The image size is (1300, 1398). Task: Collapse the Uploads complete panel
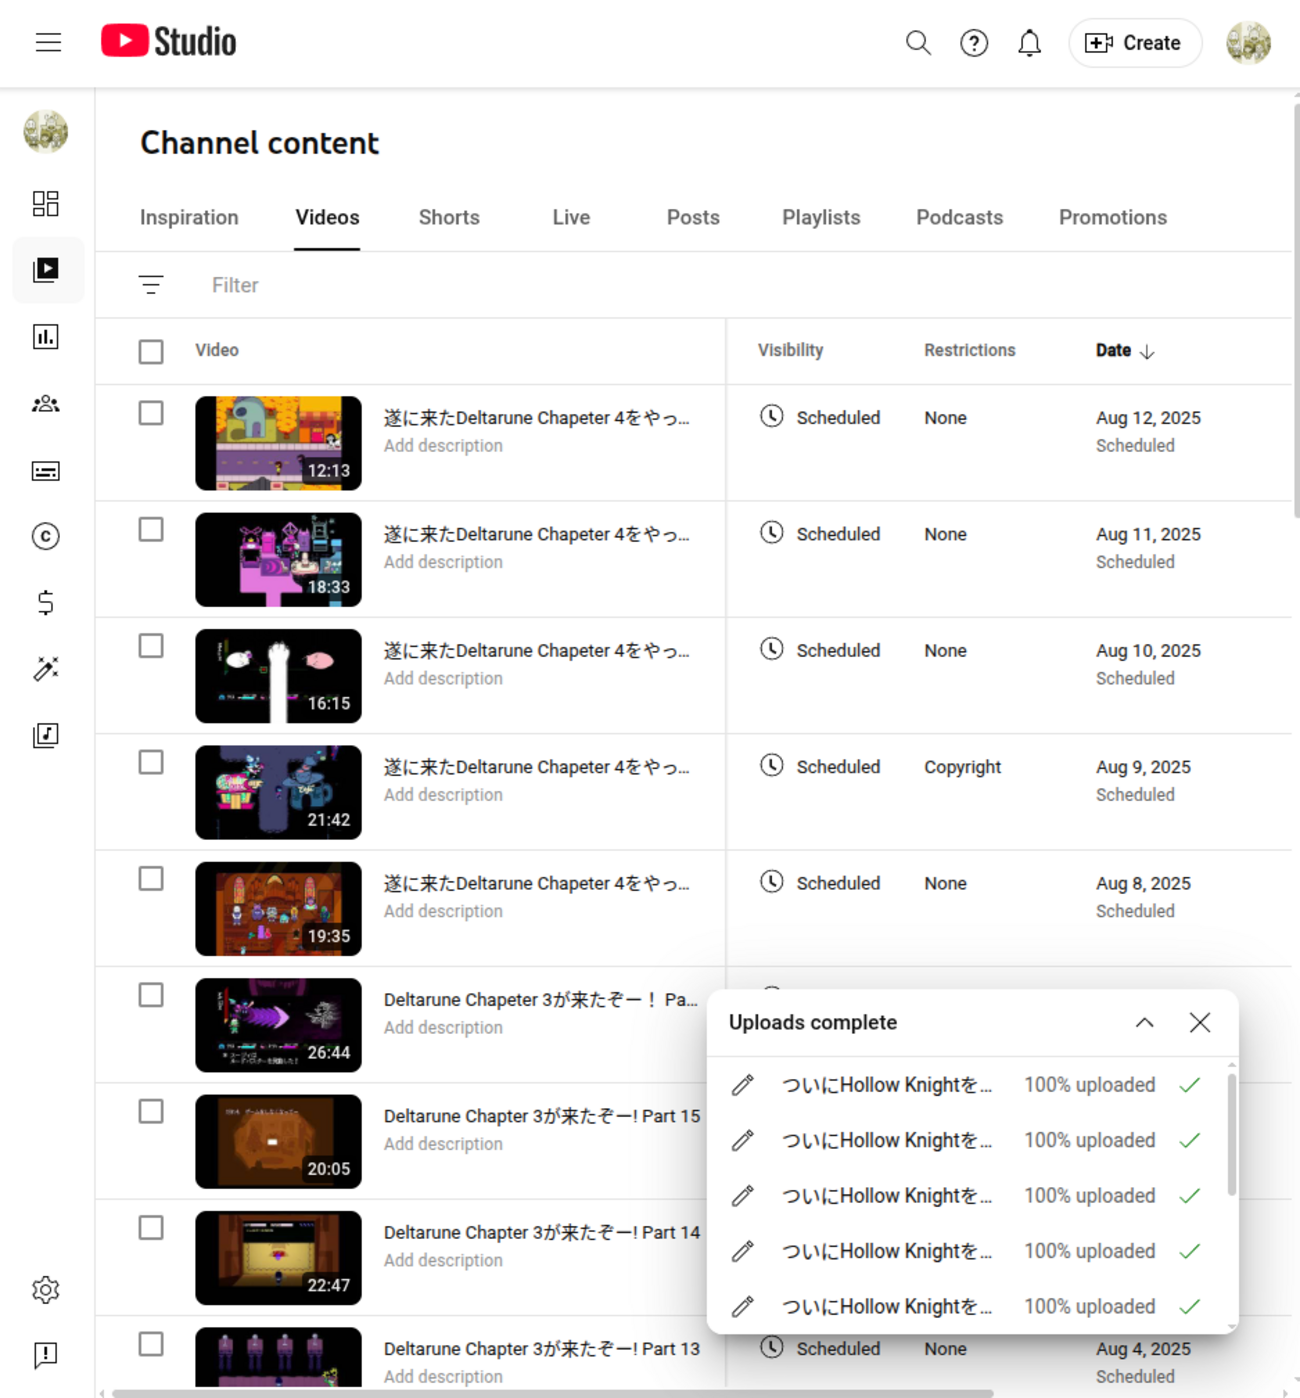[1145, 1022]
